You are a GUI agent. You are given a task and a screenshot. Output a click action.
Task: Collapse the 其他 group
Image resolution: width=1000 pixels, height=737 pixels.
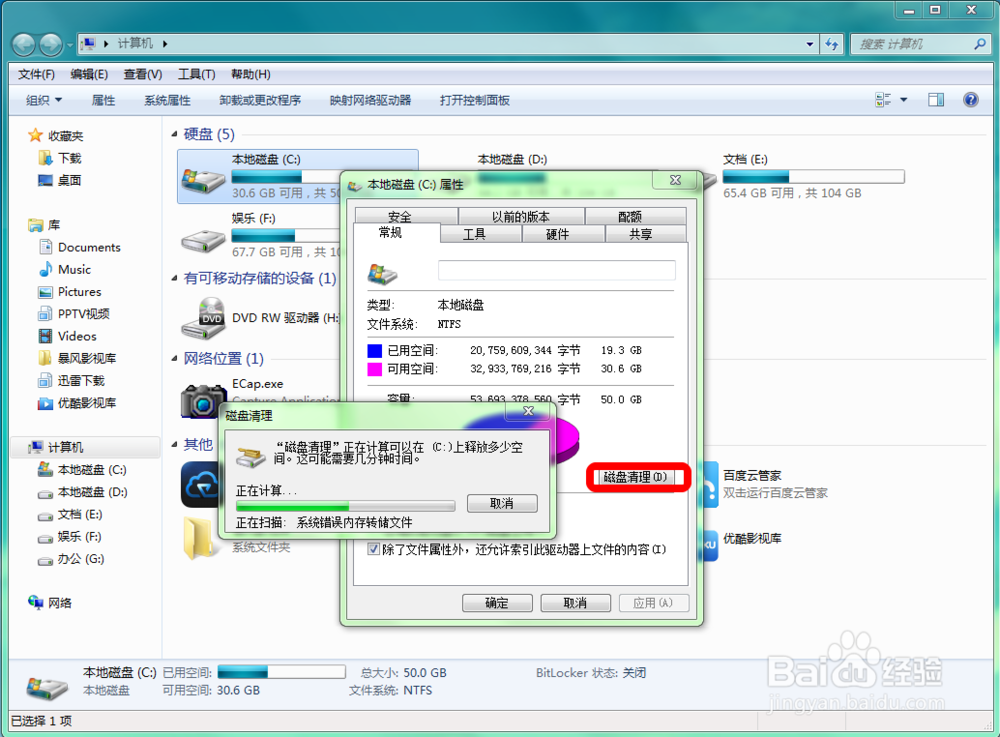(x=175, y=444)
